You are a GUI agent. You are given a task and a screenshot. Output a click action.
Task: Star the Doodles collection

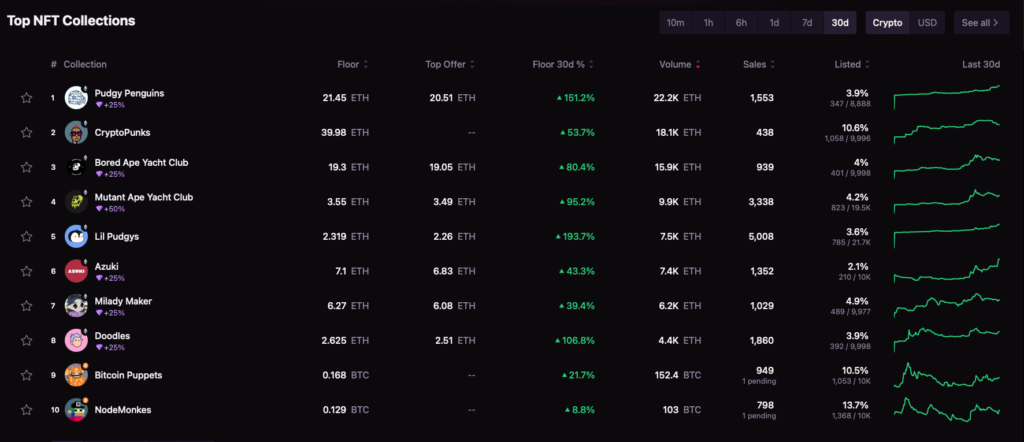pyautogui.click(x=26, y=340)
